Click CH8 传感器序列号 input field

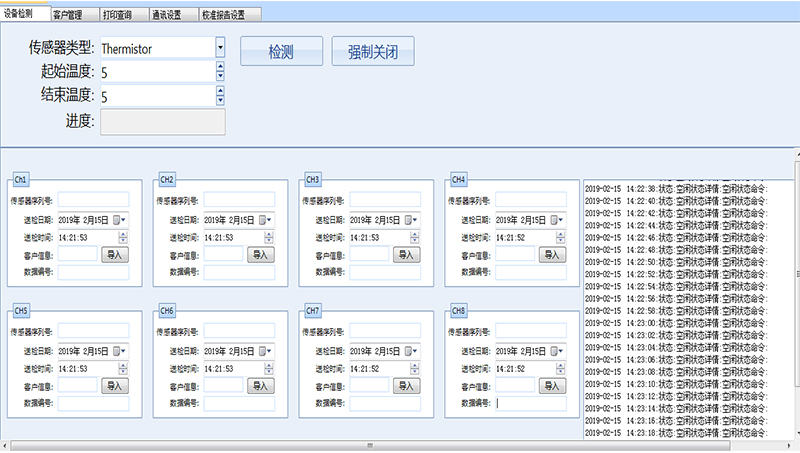pyautogui.click(x=531, y=331)
